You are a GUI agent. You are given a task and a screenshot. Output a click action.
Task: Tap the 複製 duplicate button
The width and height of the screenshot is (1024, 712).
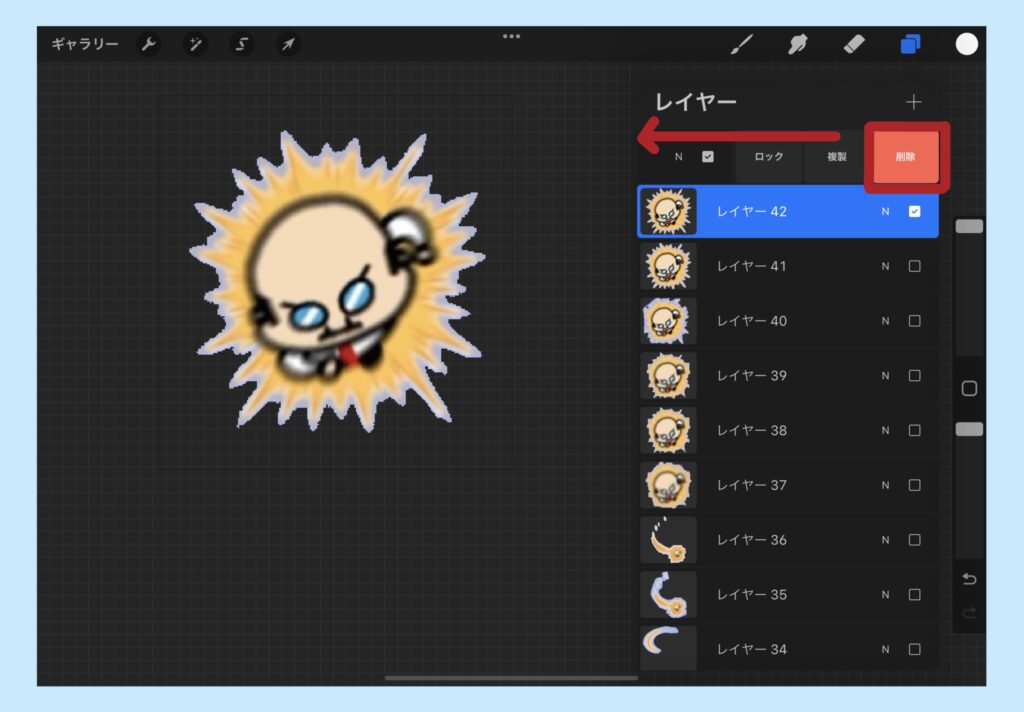tap(837, 157)
